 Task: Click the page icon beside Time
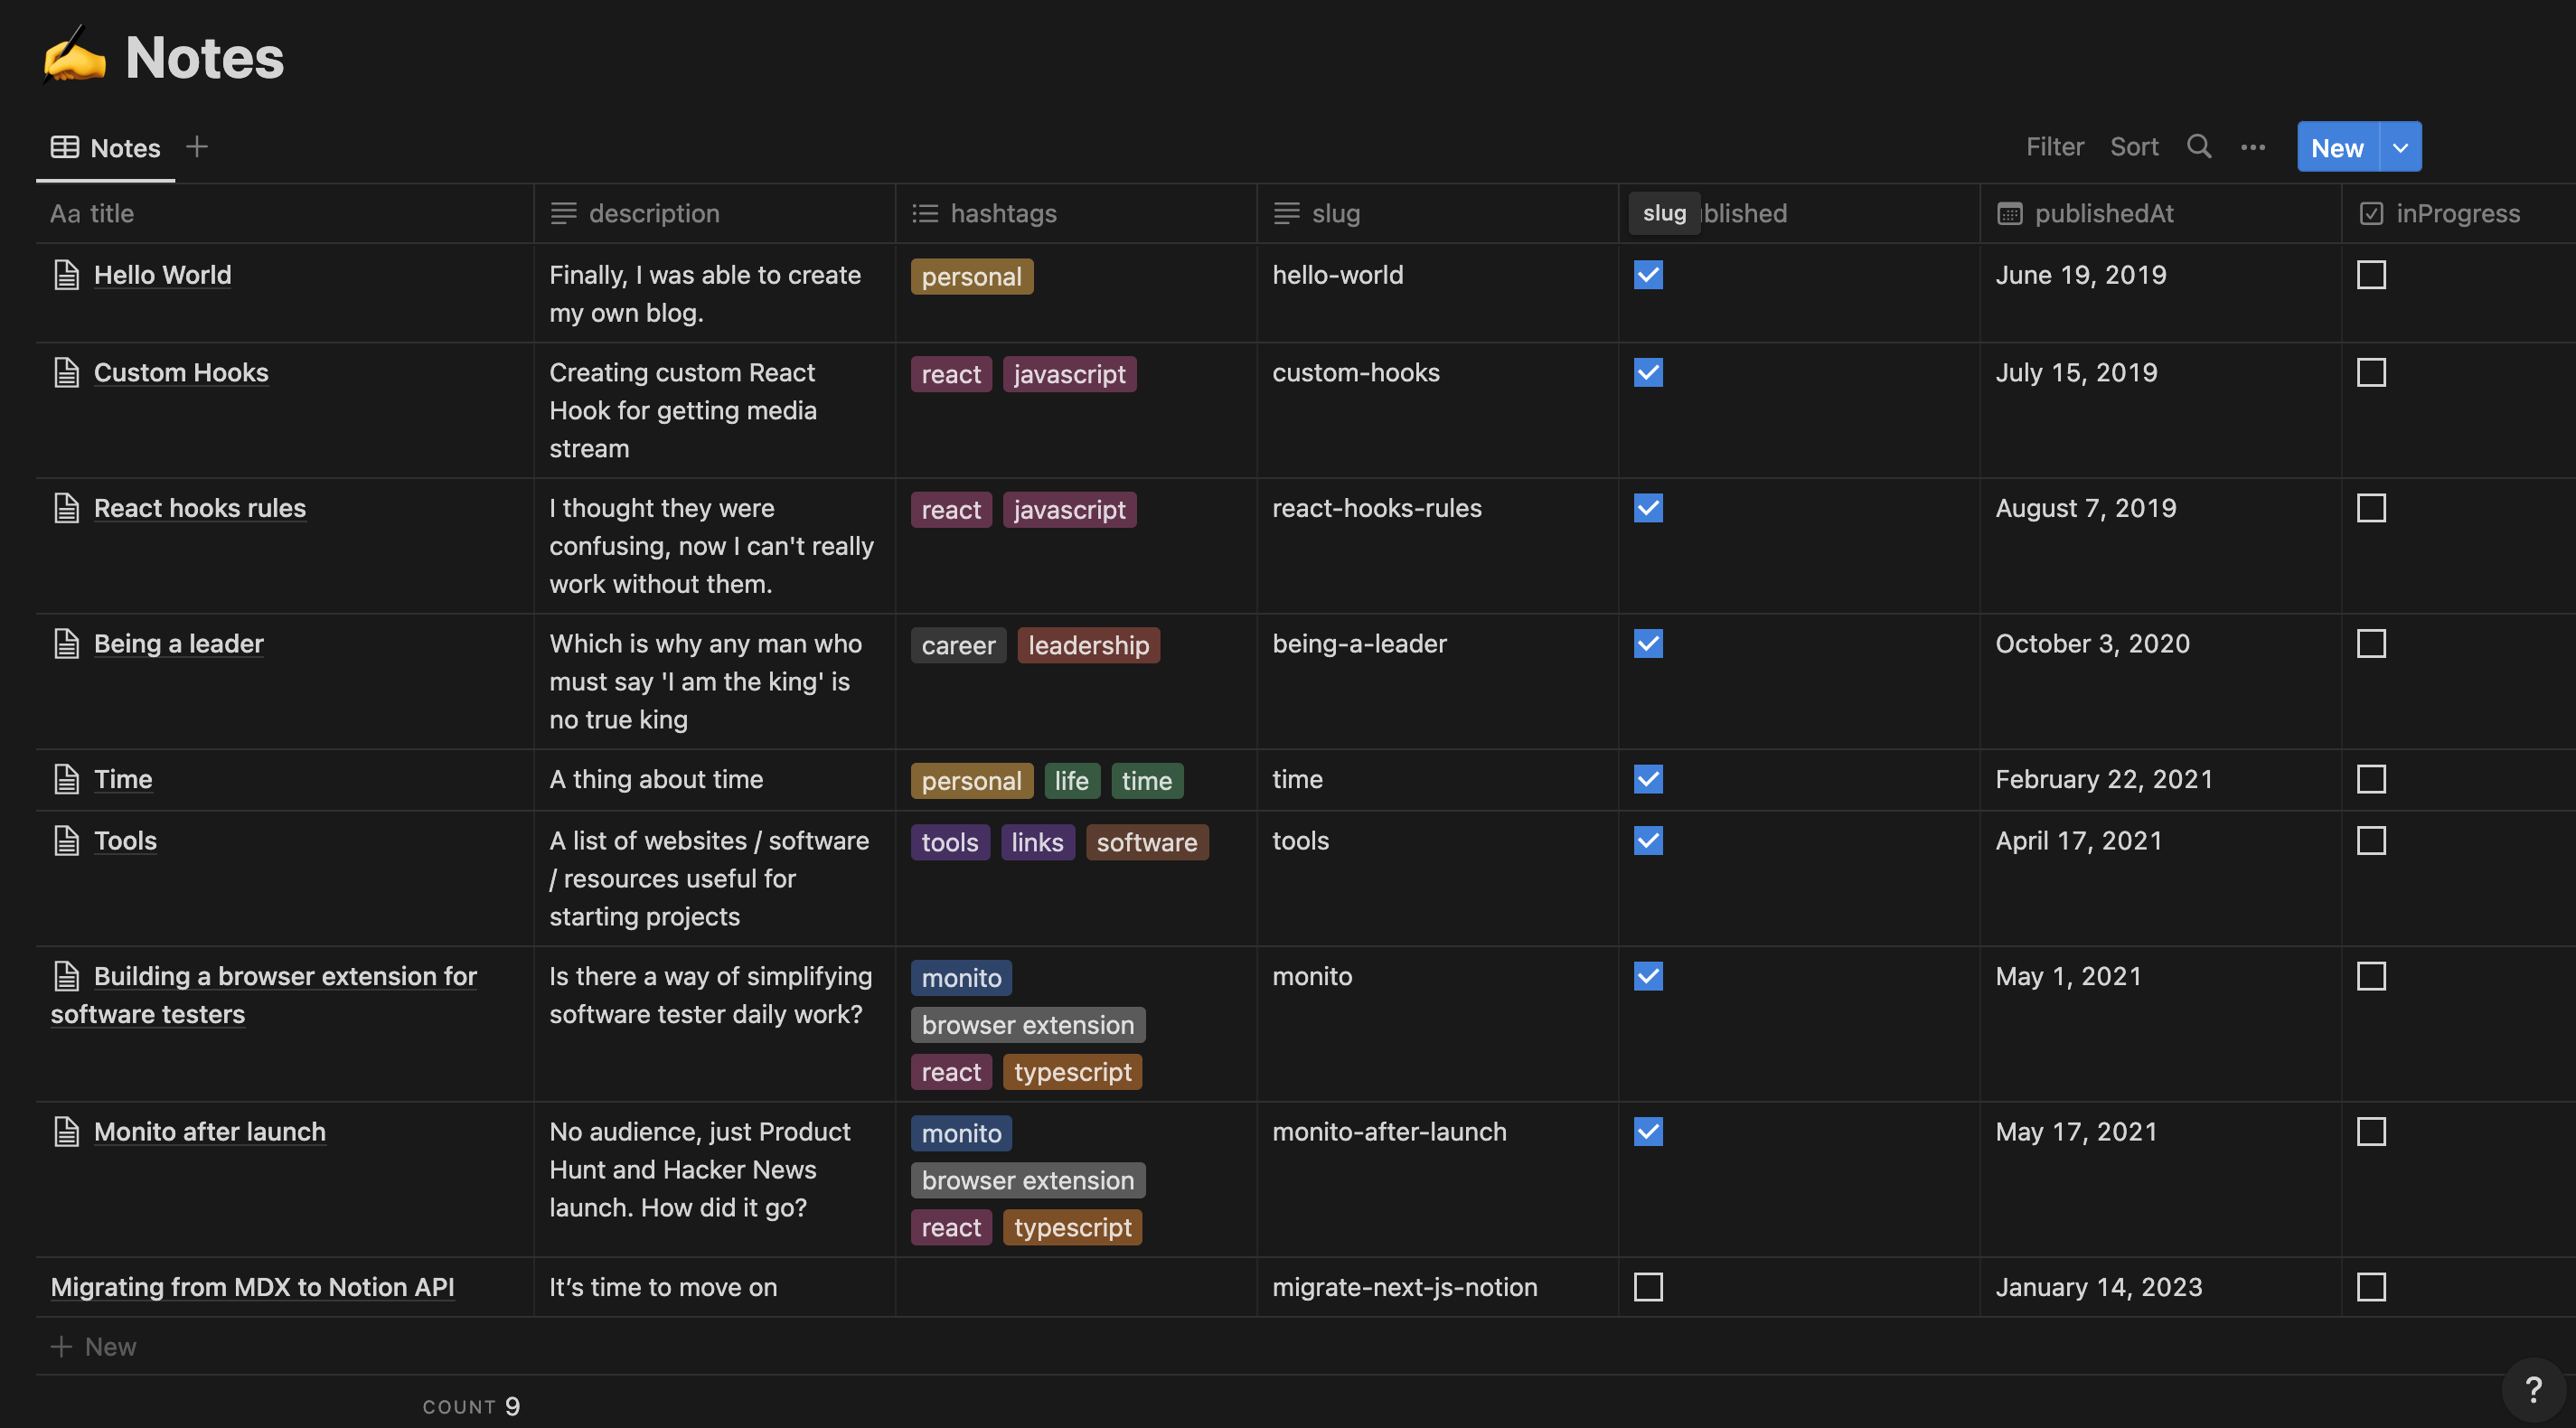pos(66,779)
